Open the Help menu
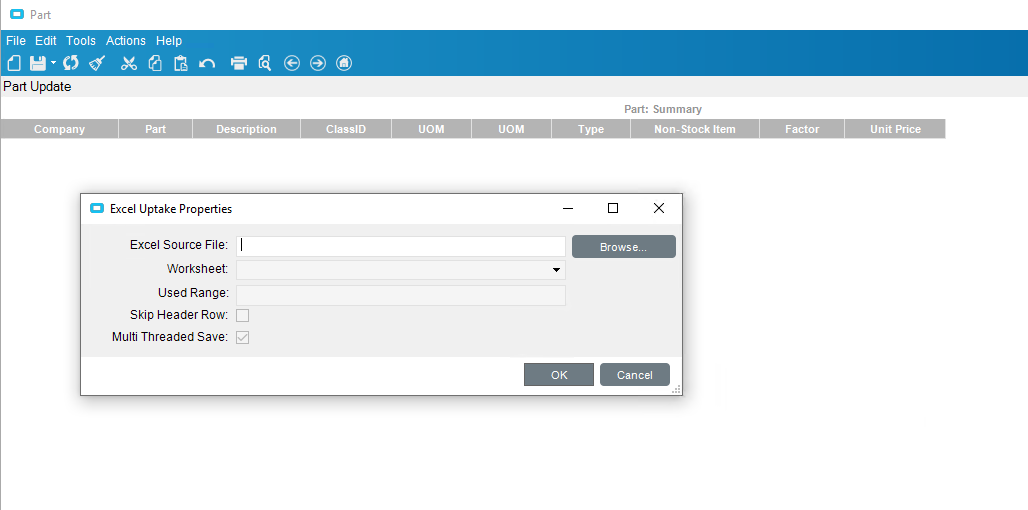 [168, 41]
